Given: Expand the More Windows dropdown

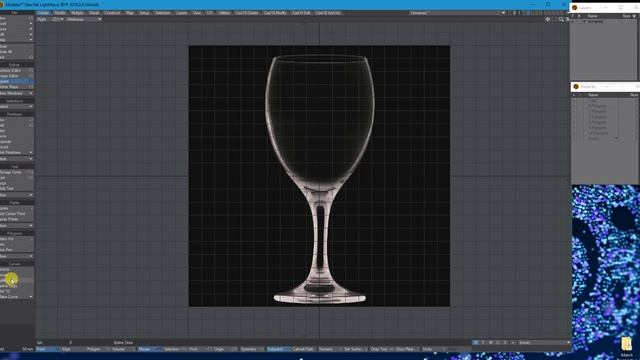Looking at the screenshot, I should [16, 93].
